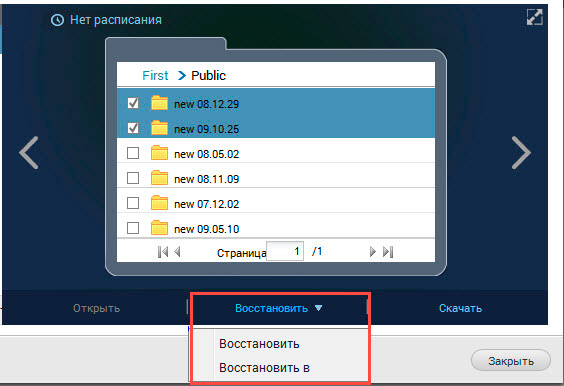Go to next snapshot with right chevron
Image resolution: width=564 pixels, height=386 pixels.
coord(521,153)
